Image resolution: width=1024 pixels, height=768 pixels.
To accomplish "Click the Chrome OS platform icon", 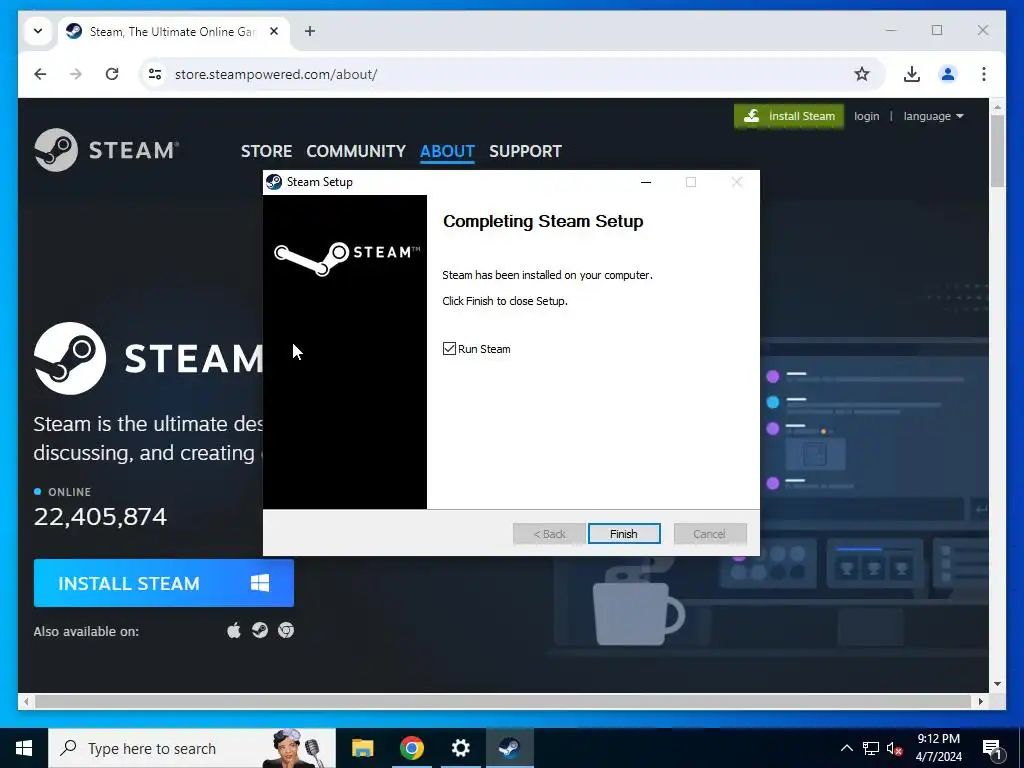I will tap(286, 630).
